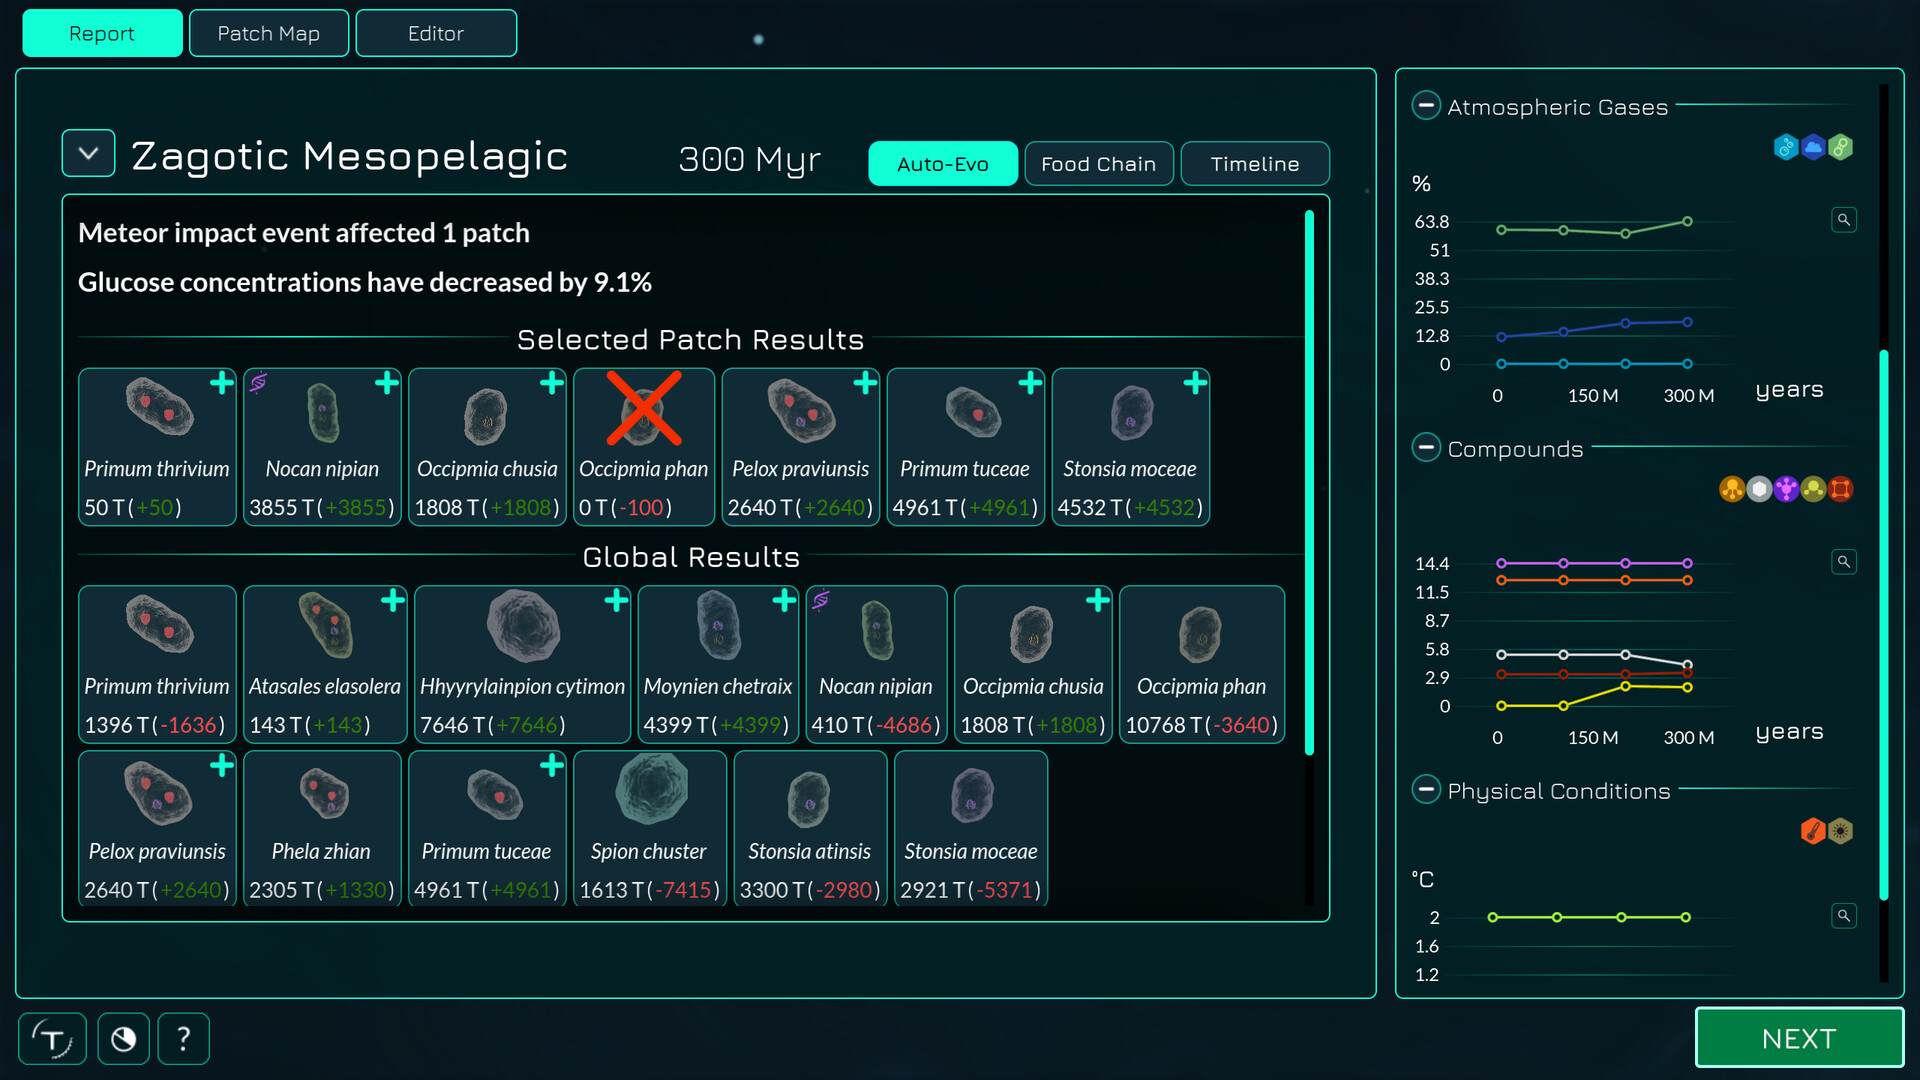Select the blue oxygen hexagon icon above Atmospheric Gases chart
This screenshot has width=1920, height=1080.
(1786, 147)
